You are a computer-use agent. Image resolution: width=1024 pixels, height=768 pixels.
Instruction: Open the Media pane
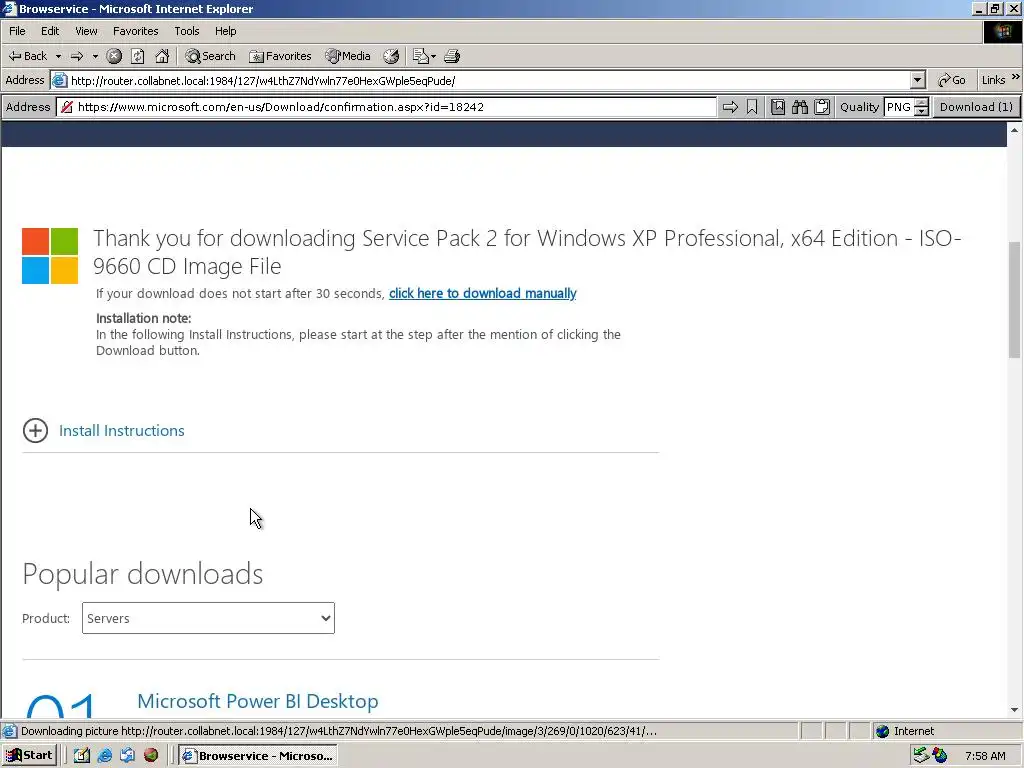(x=348, y=56)
